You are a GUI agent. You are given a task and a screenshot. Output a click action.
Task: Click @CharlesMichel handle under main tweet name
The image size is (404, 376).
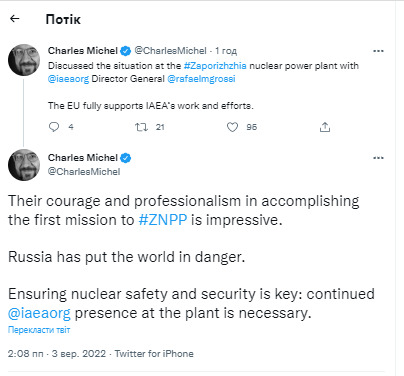(84, 172)
